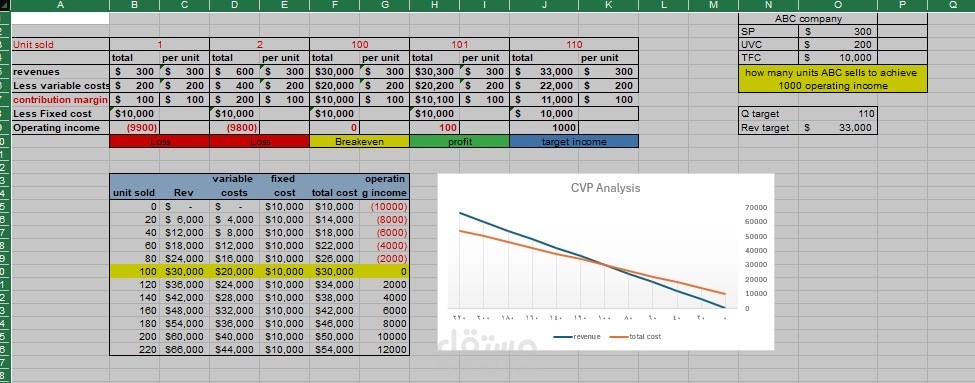This screenshot has height=383, width=975.
Task: Select column A header
Action: click(60, 5)
